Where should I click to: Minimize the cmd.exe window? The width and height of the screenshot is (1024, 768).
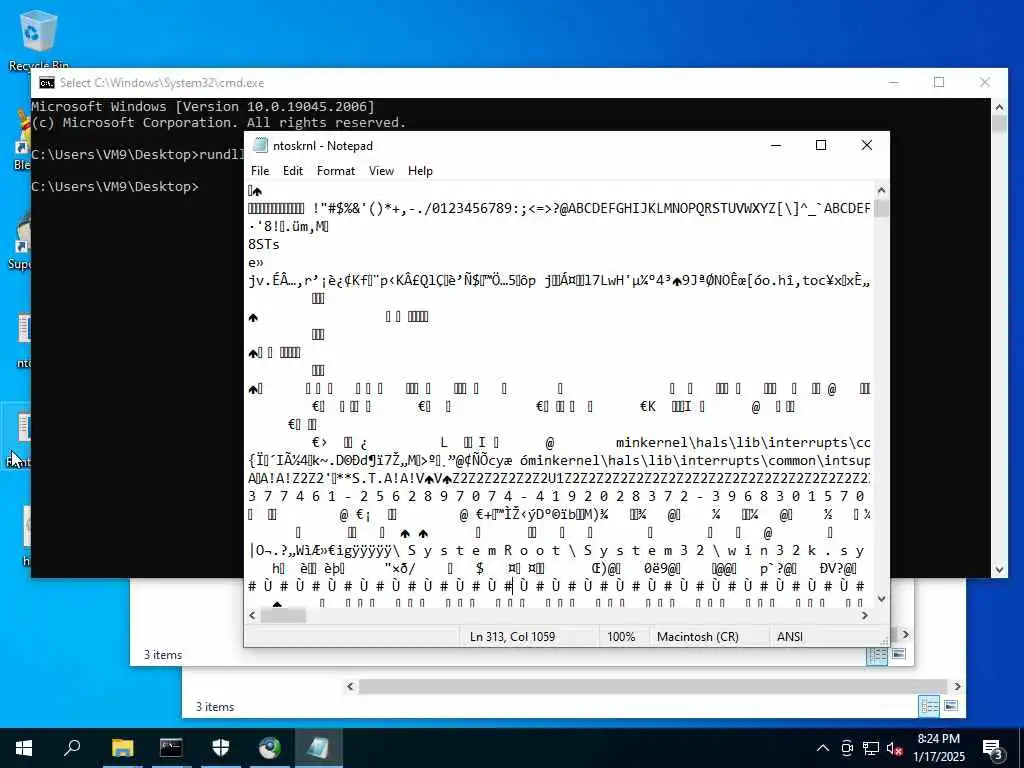pos(893,82)
